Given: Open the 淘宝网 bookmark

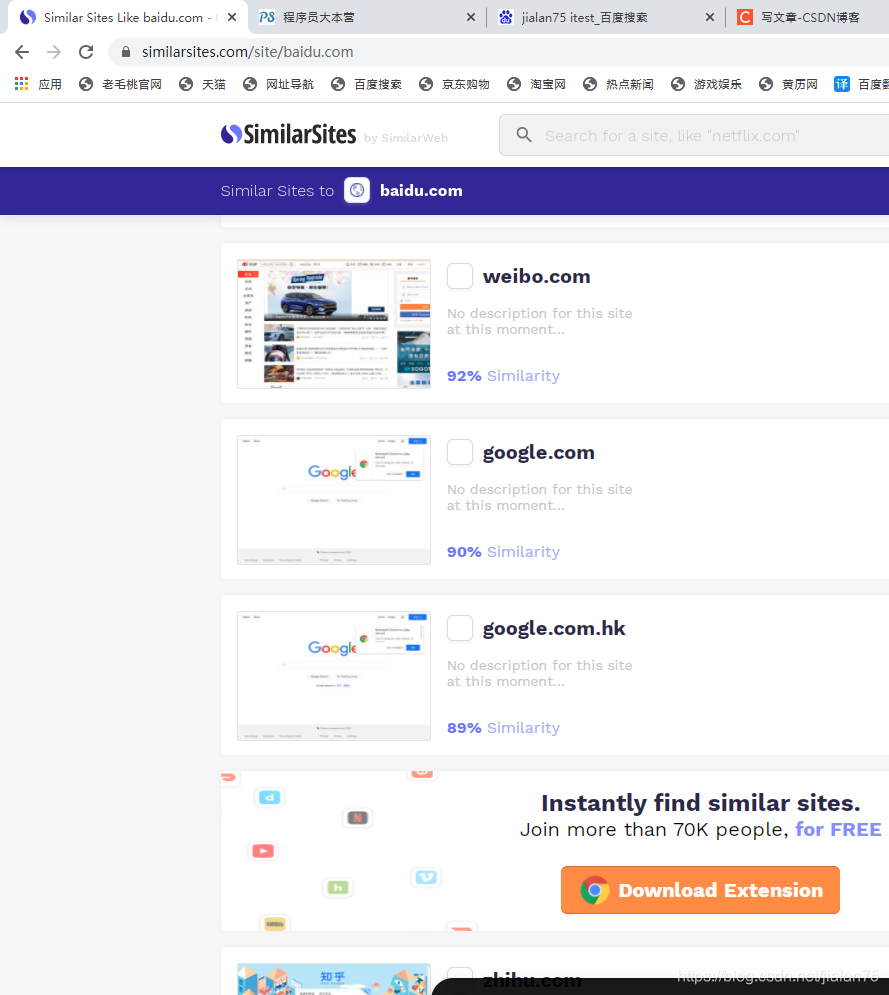Looking at the screenshot, I should click(x=536, y=84).
